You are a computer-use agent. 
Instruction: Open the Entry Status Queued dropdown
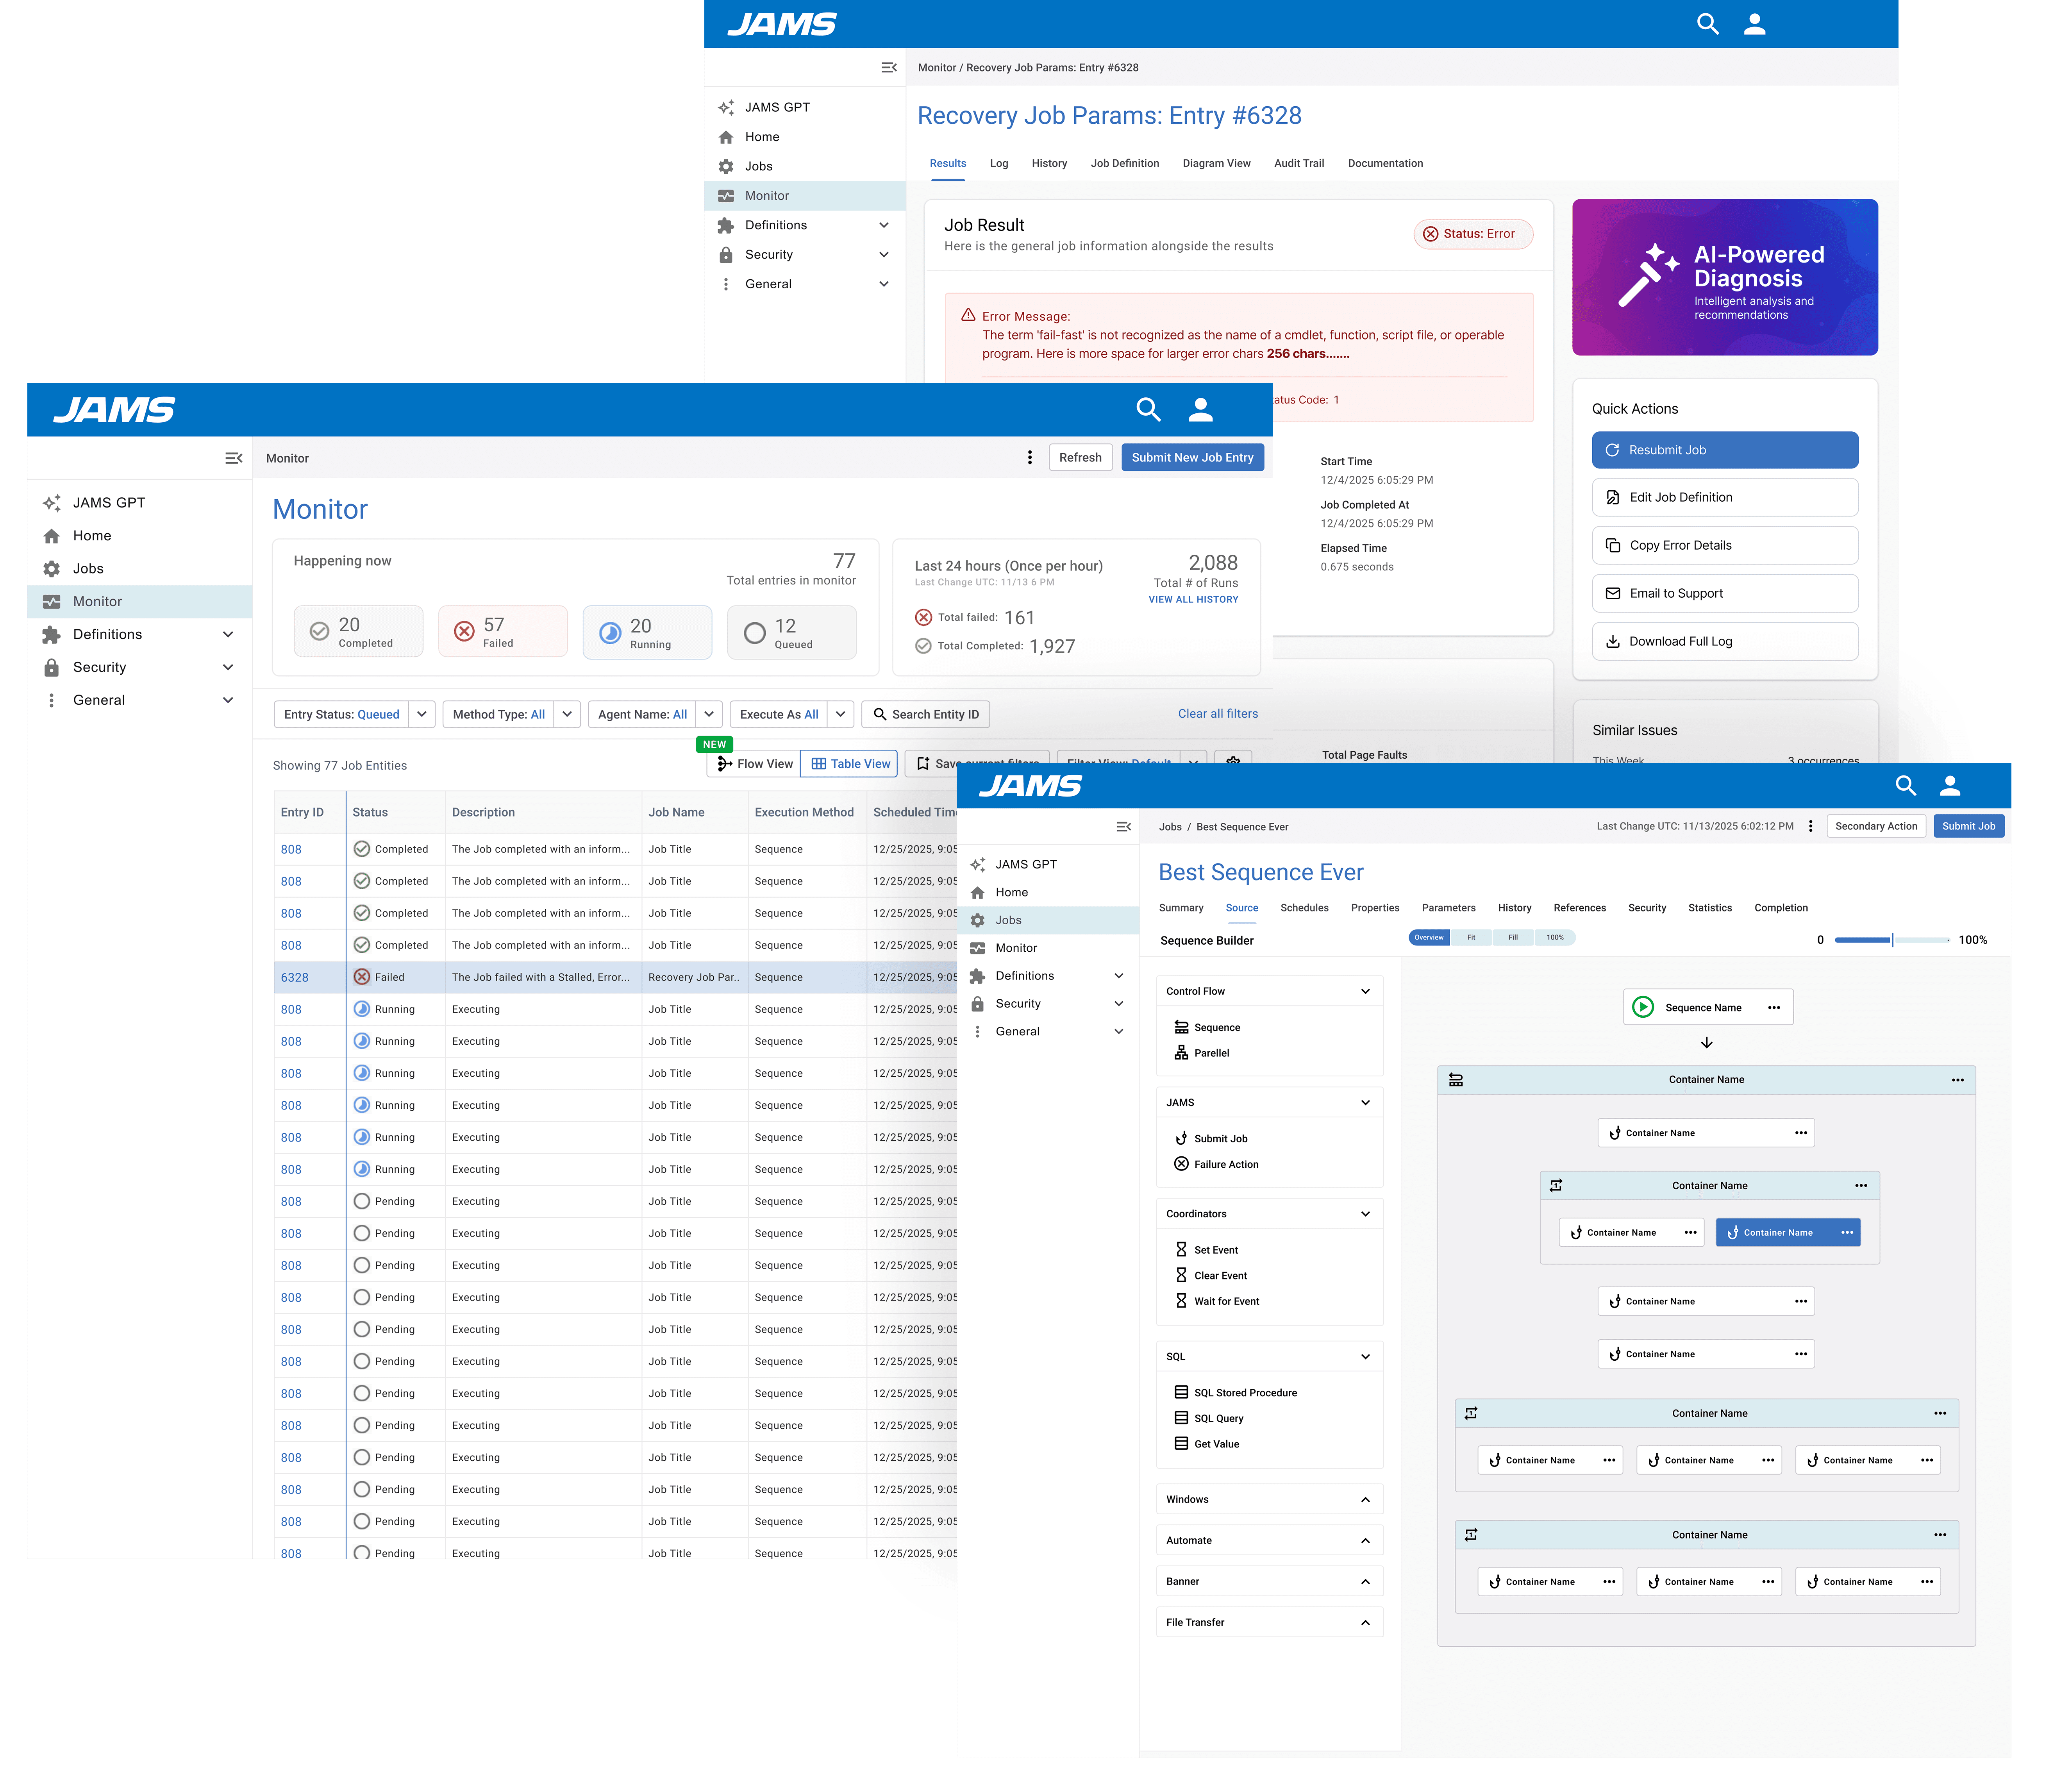coord(421,714)
